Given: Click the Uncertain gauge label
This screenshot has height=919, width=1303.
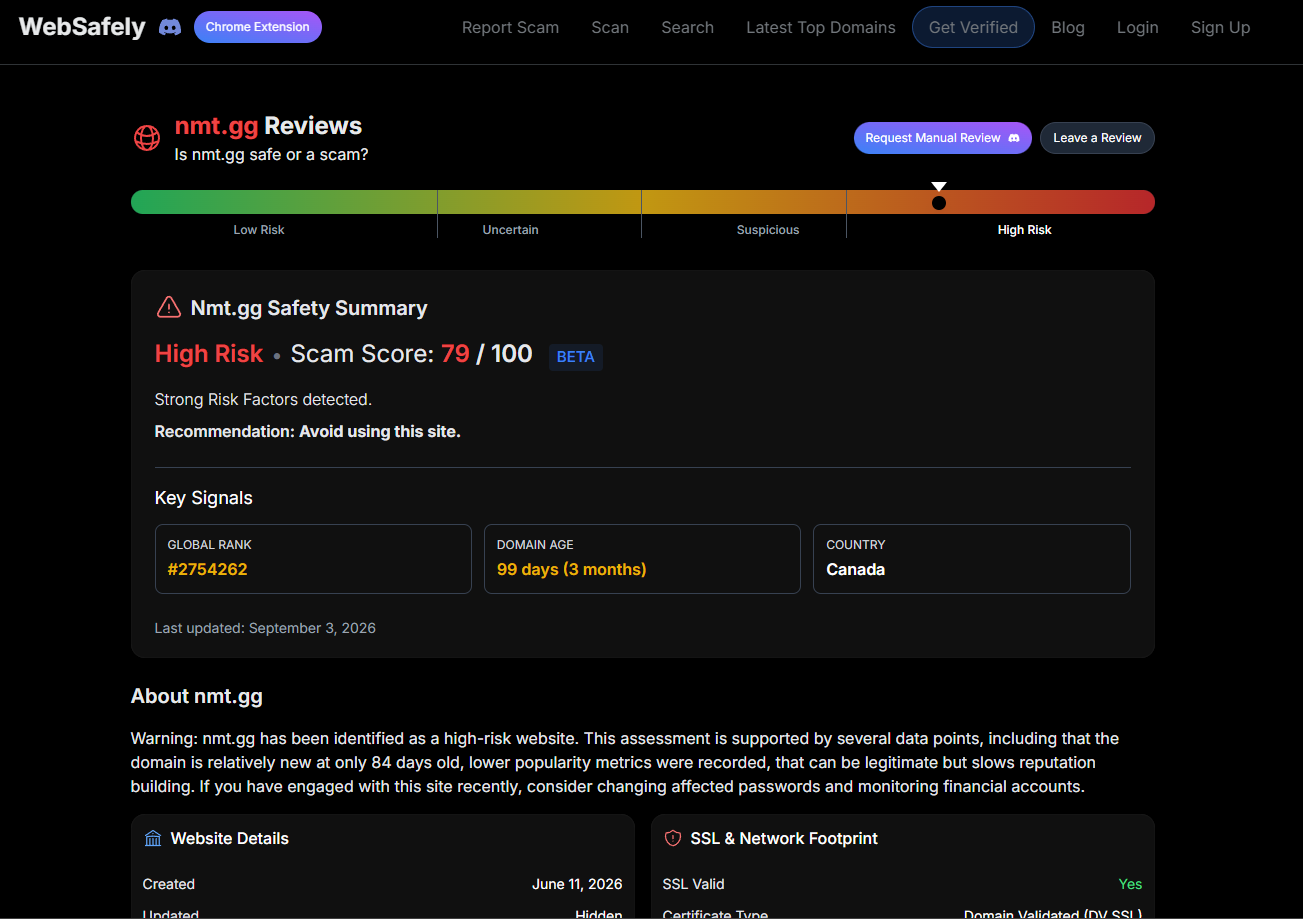Looking at the screenshot, I should 510,230.
